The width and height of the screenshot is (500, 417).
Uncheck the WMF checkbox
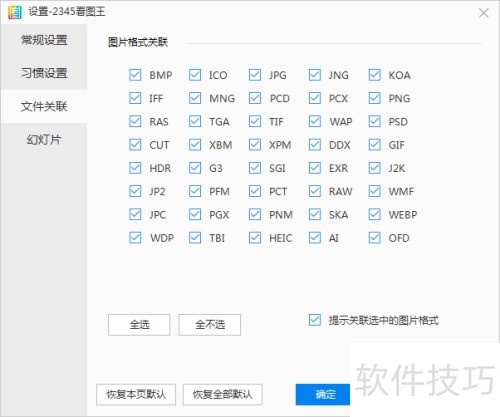tap(375, 191)
